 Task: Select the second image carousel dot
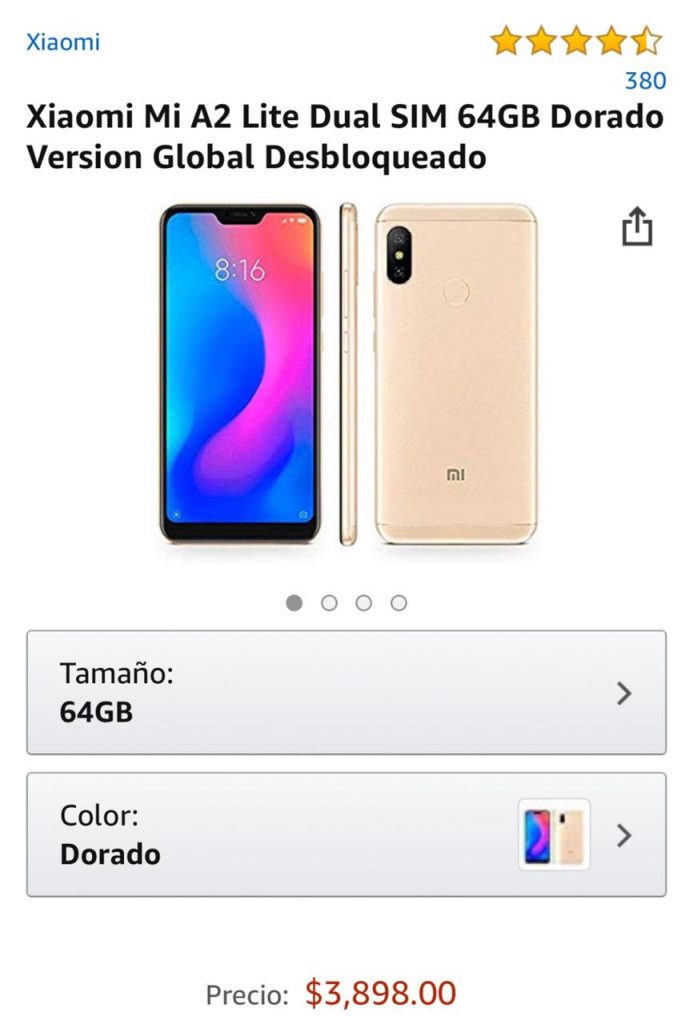pos(329,602)
